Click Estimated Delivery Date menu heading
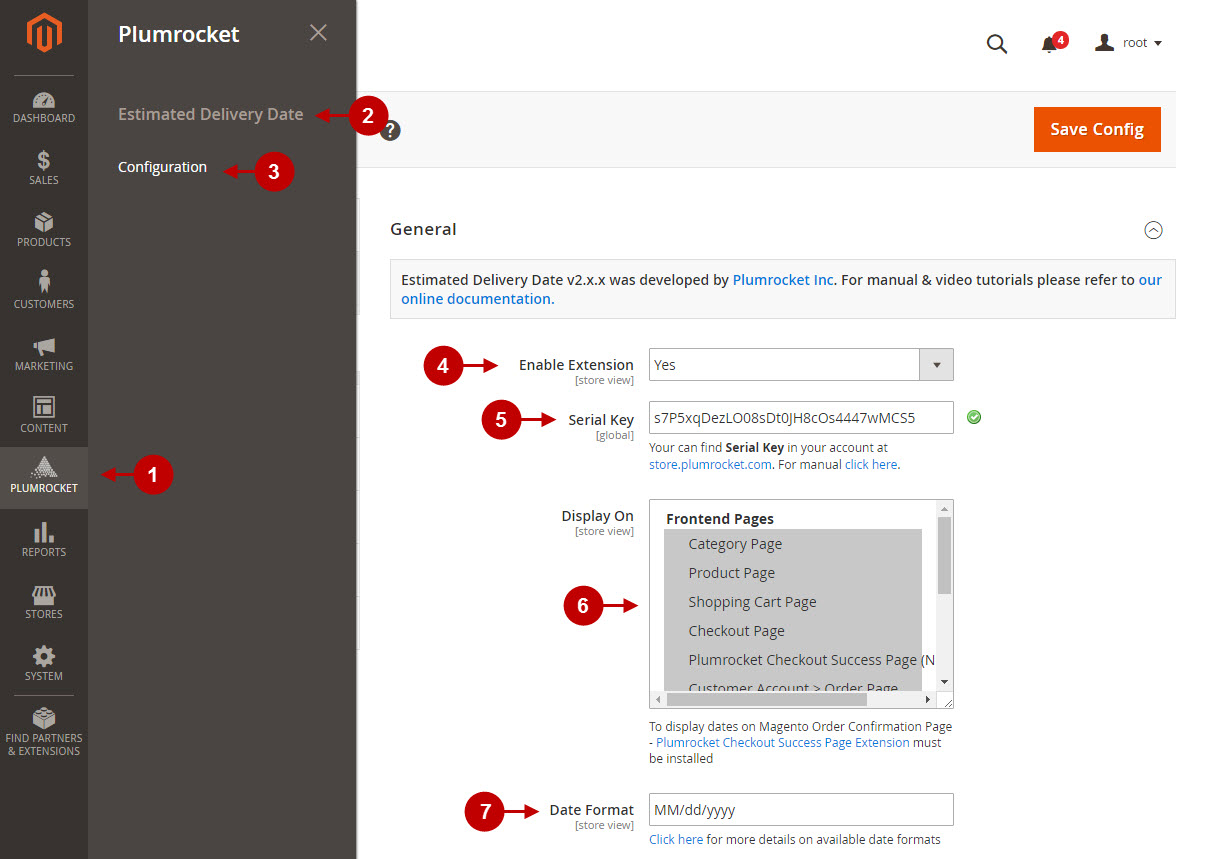The image size is (1206, 859). pos(210,114)
